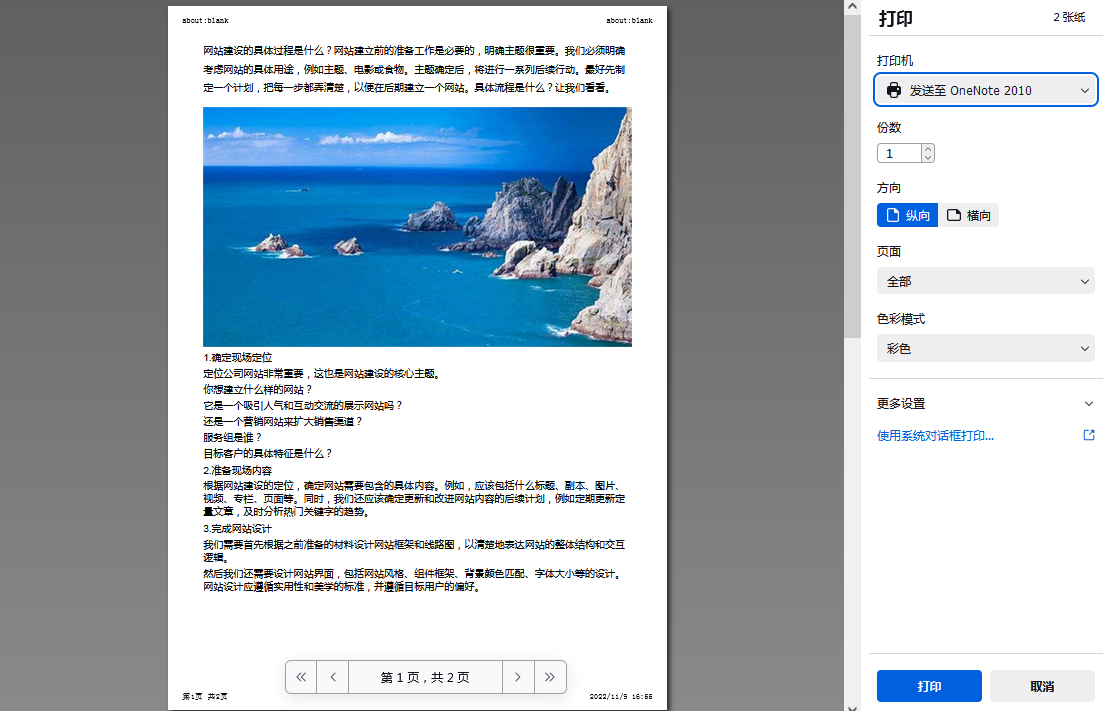Select 纵向 portrait orientation
Image resolution: width=1107 pixels, height=711 pixels.
[x=907, y=215]
